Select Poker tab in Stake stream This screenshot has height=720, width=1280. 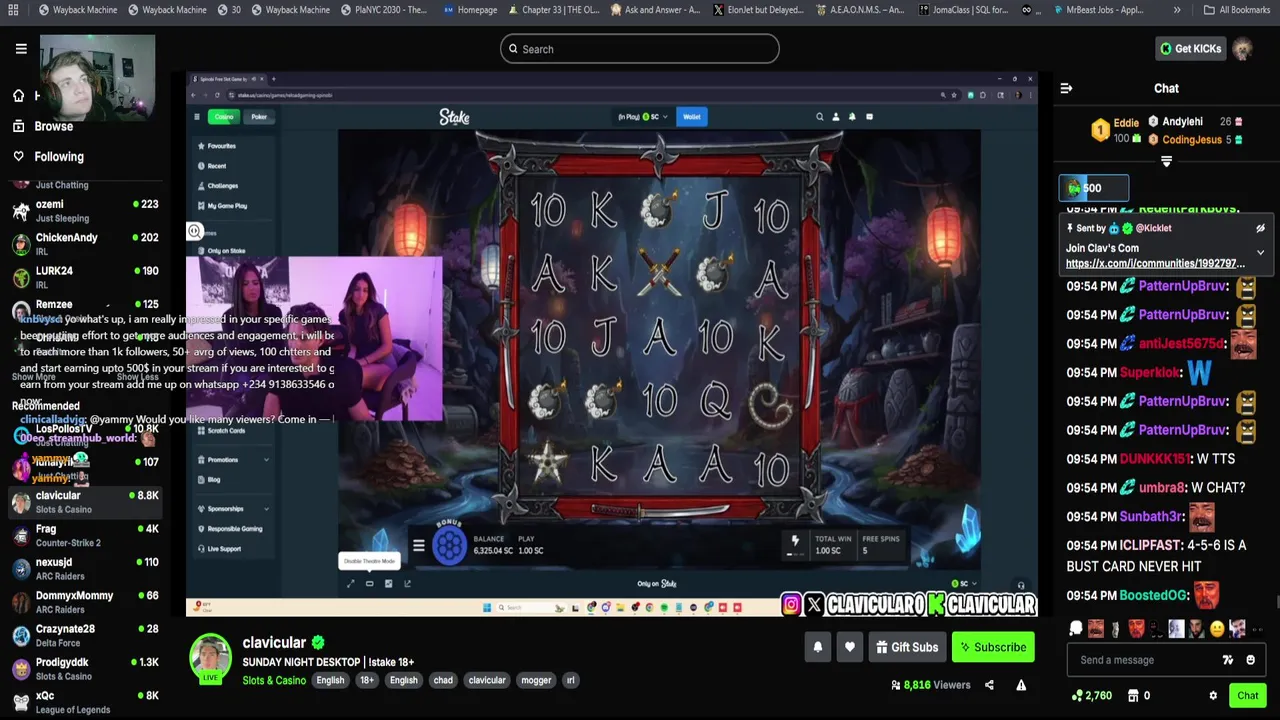(259, 117)
